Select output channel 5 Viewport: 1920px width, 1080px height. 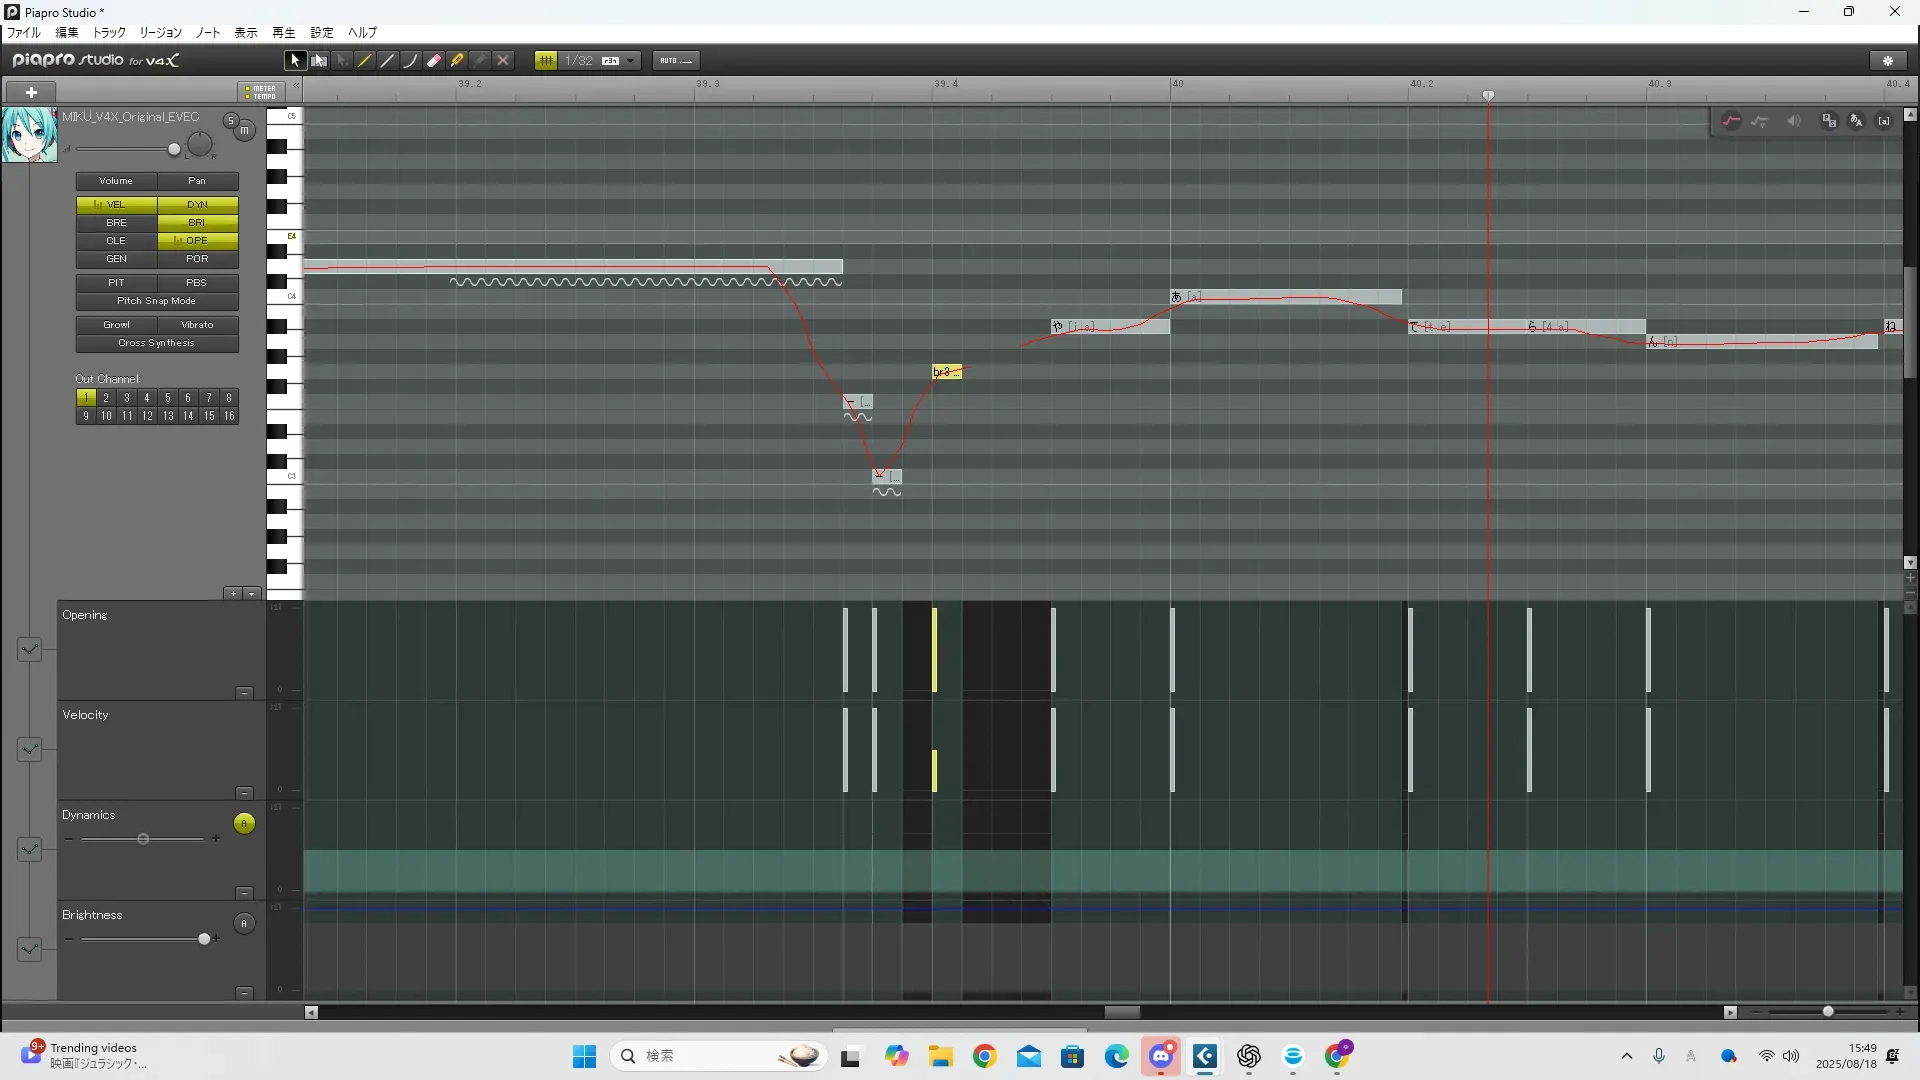click(x=167, y=398)
